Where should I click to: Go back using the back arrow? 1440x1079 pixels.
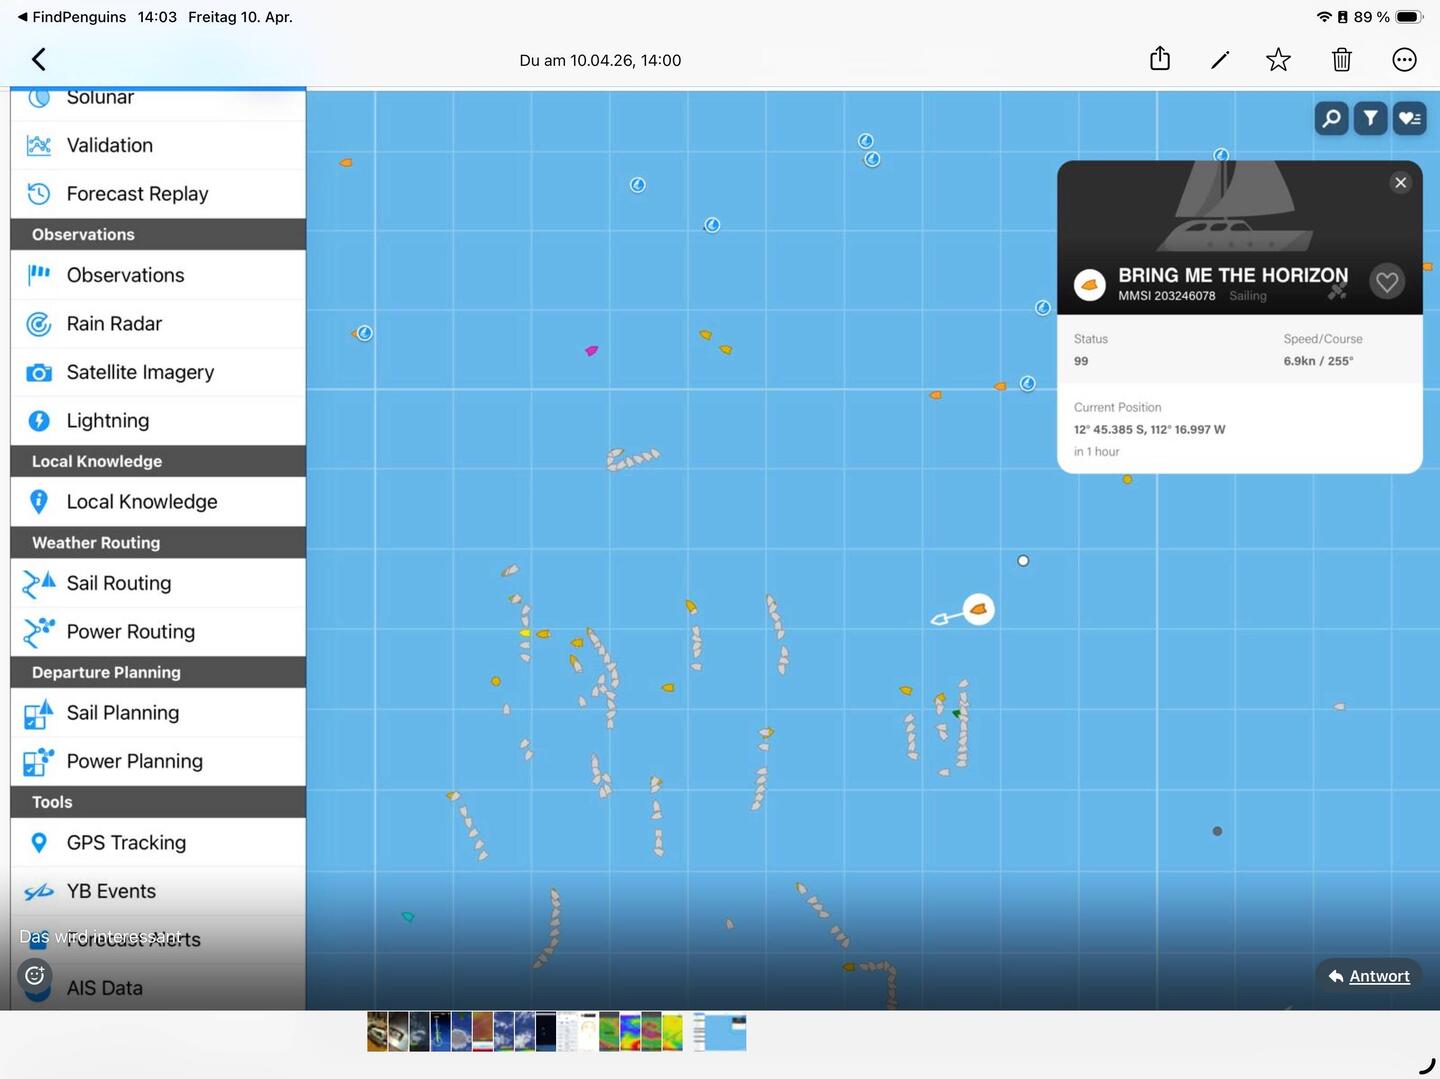click(38, 59)
